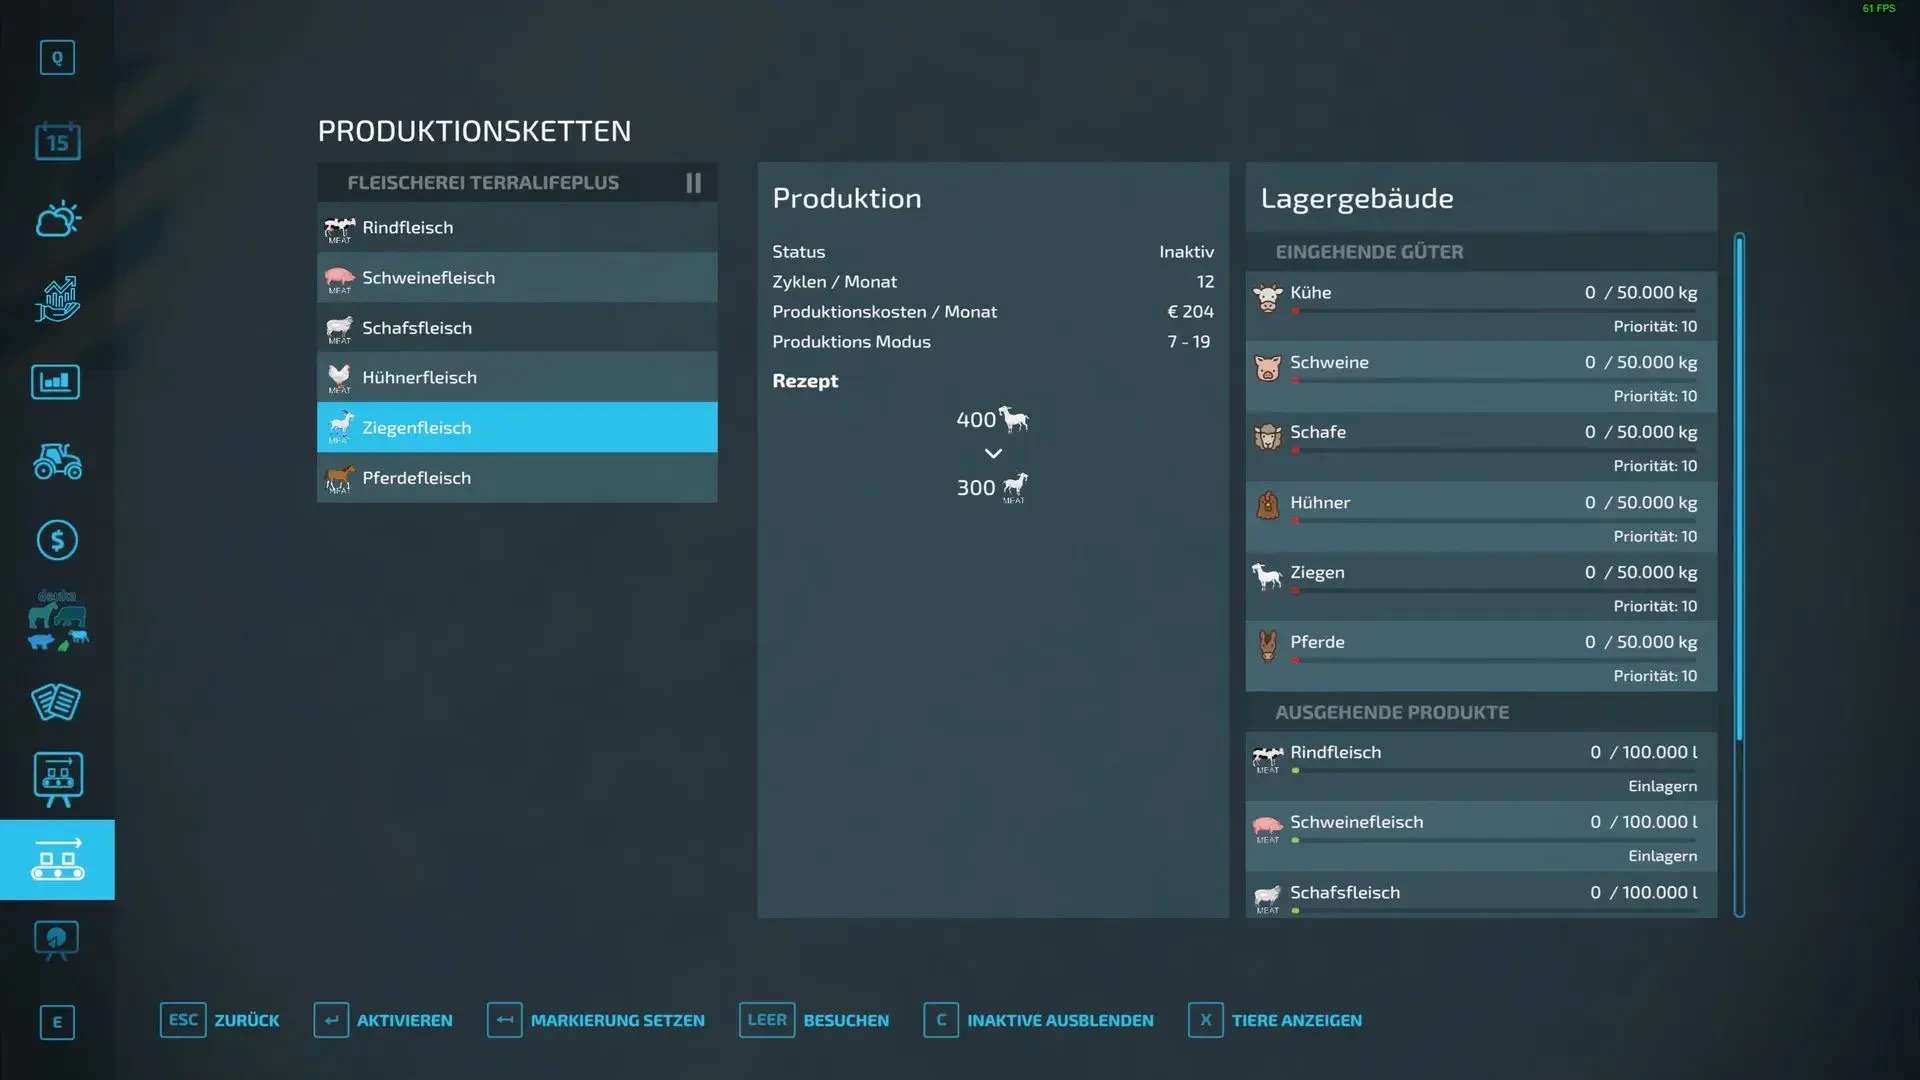The height and width of the screenshot is (1080, 1920).
Task: Open the price trends hand-chart icon
Action: (x=57, y=299)
